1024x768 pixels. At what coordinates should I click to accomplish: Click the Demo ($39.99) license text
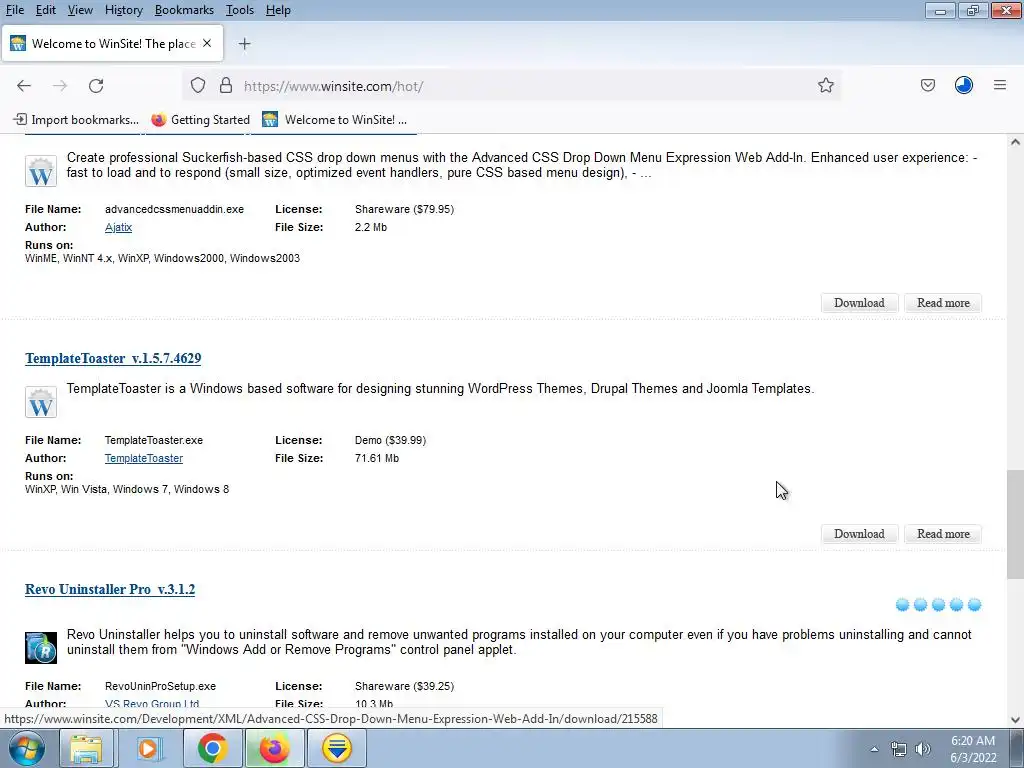point(390,441)
